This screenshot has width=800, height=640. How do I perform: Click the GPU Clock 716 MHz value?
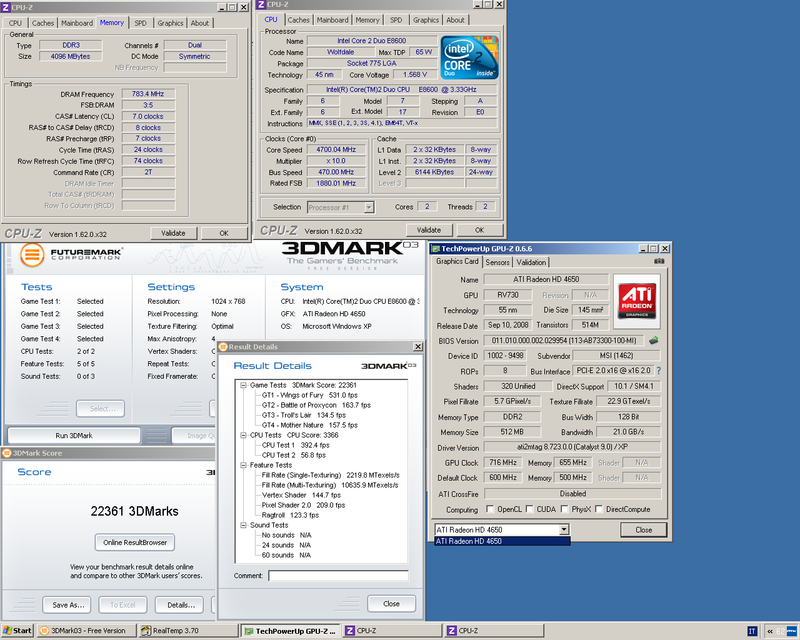tap(503, 462)
